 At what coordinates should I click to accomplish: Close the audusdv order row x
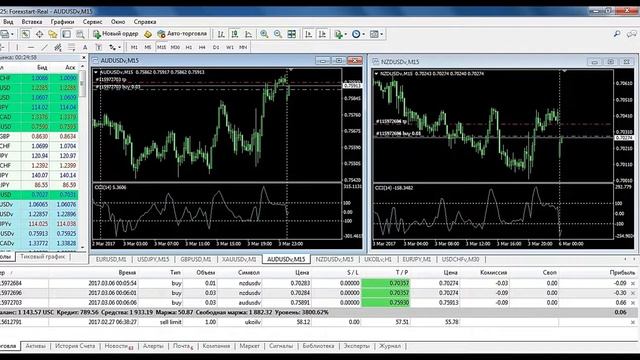click(633, 303)
